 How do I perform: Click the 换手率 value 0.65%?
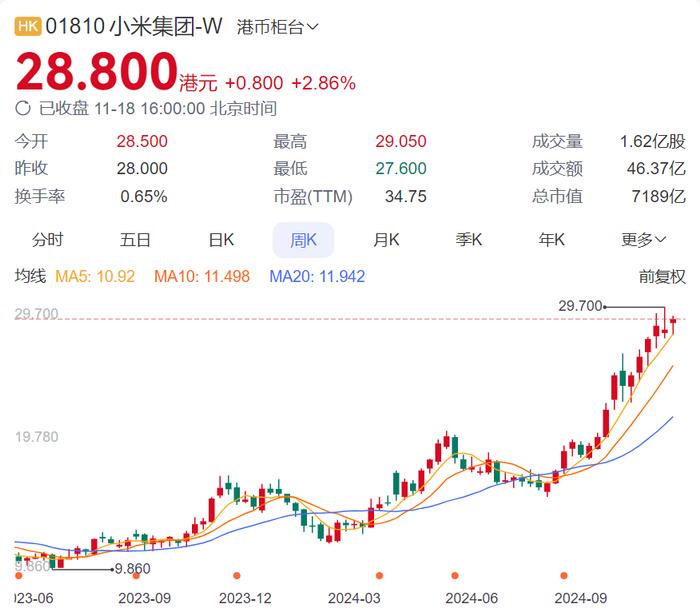pos(144,196)
